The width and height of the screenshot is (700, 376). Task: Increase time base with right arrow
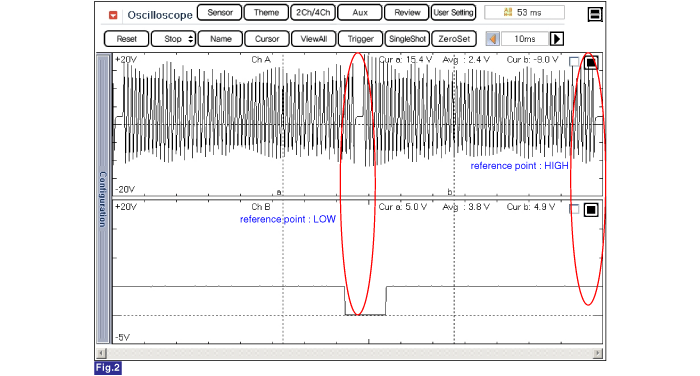[x=557, y=39]
